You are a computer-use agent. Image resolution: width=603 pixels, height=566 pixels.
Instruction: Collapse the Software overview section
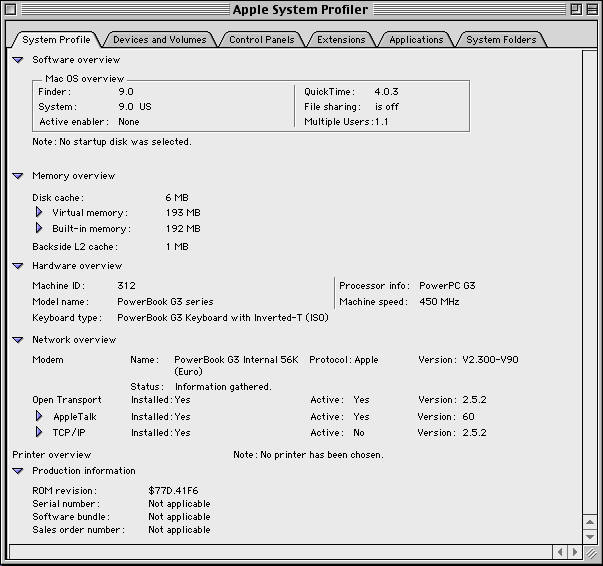tap(18, 60)
